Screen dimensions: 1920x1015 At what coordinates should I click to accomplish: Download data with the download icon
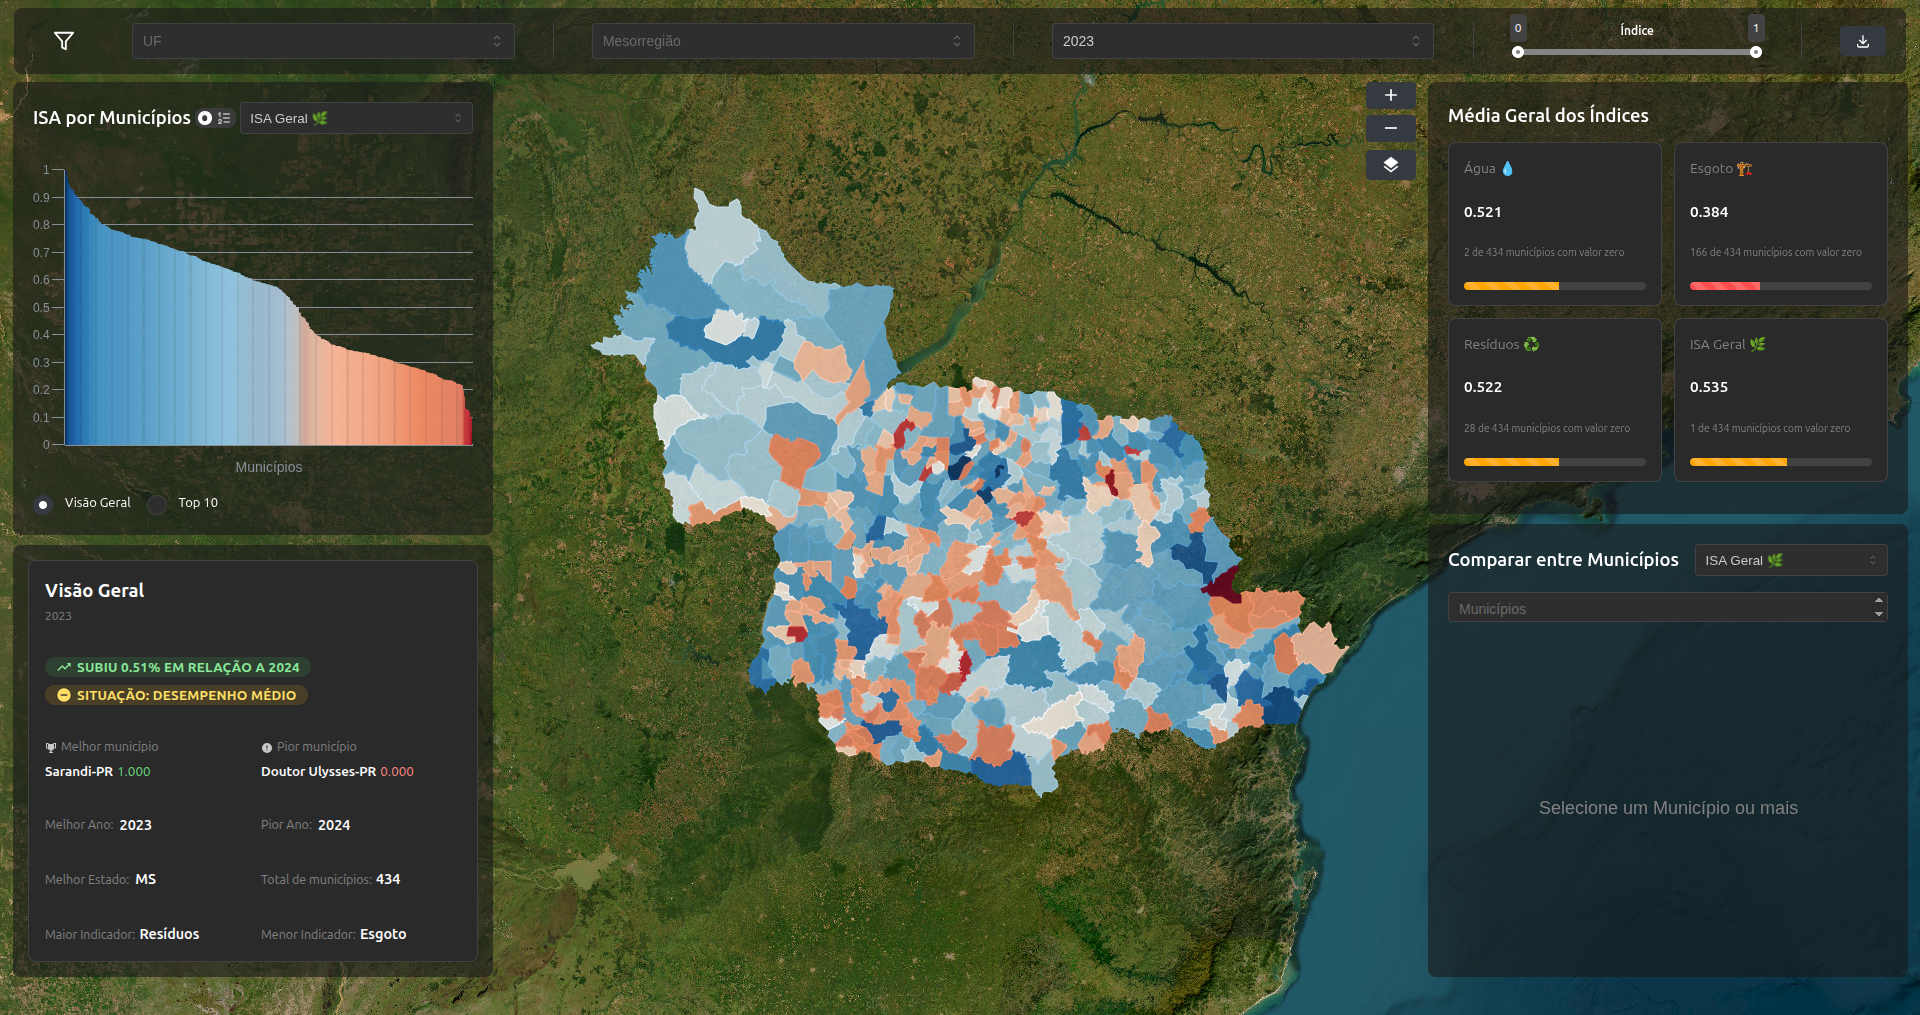coord(1863,41)
